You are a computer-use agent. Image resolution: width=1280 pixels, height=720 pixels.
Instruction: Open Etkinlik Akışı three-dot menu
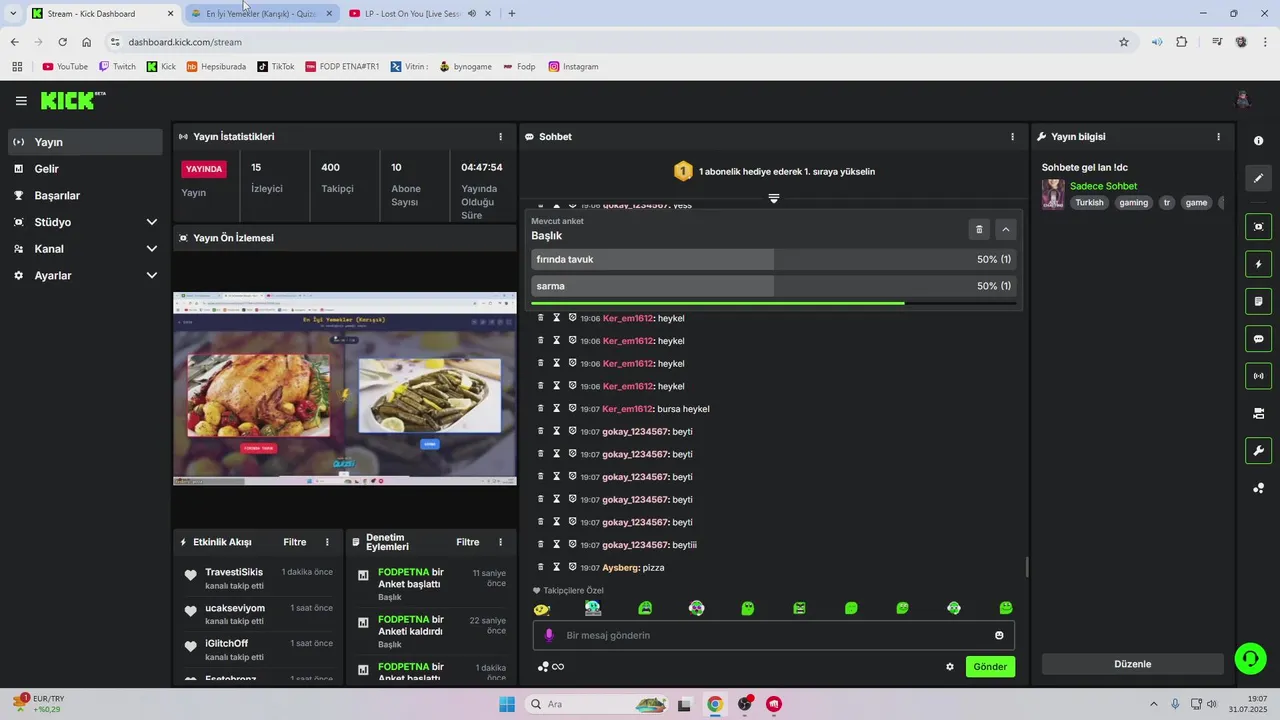[x=327, y=542]
